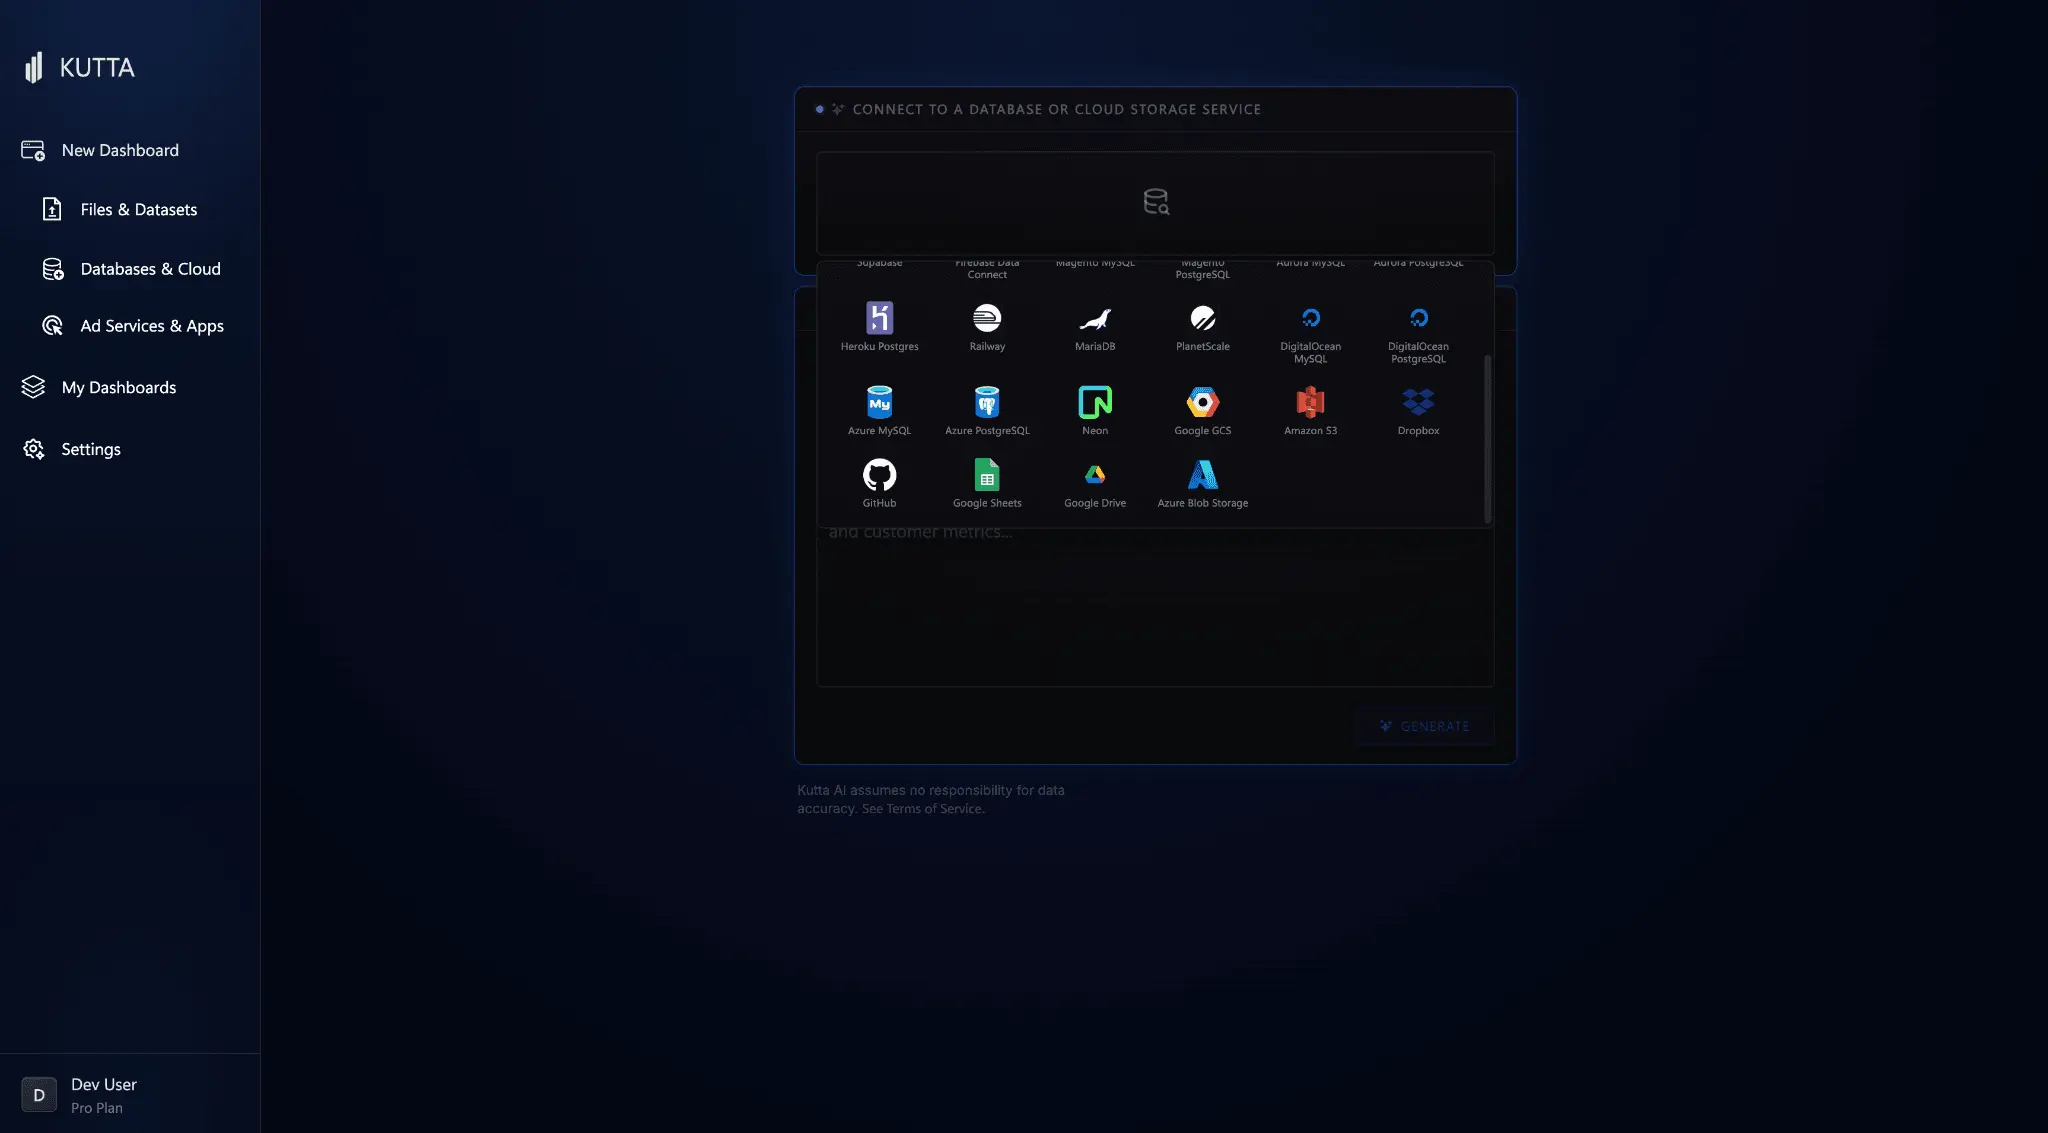The width and height of the screenshot is (2048, 1133).
Task: Choose the DigitalOcean MySQL icon
Action: (x=1311, y=318)
